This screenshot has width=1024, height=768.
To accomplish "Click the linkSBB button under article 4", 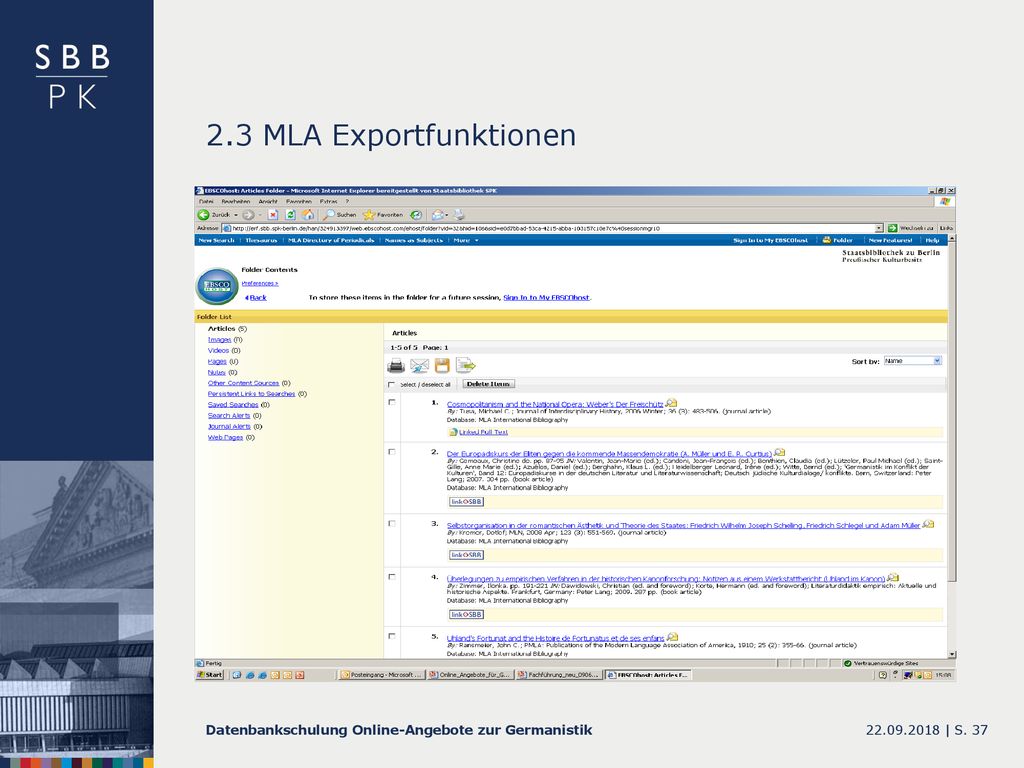I will (466, 615).
